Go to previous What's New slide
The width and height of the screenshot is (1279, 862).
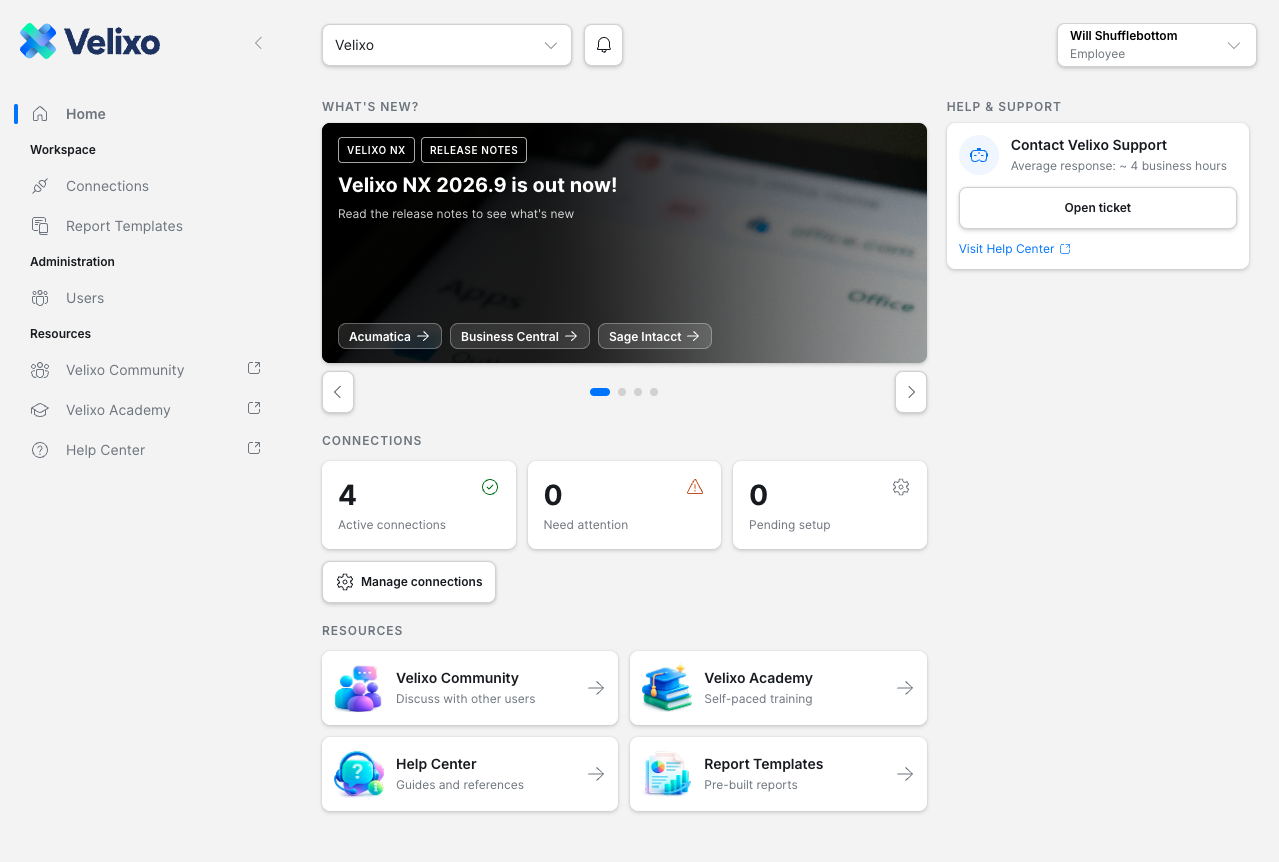[338, 392]
